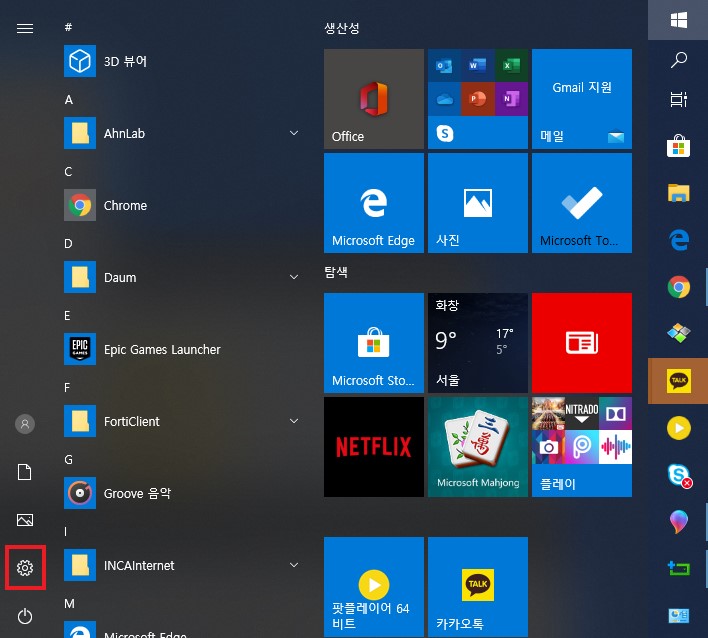Open OneNote in the Office apps tile

(x=511, y=99)
